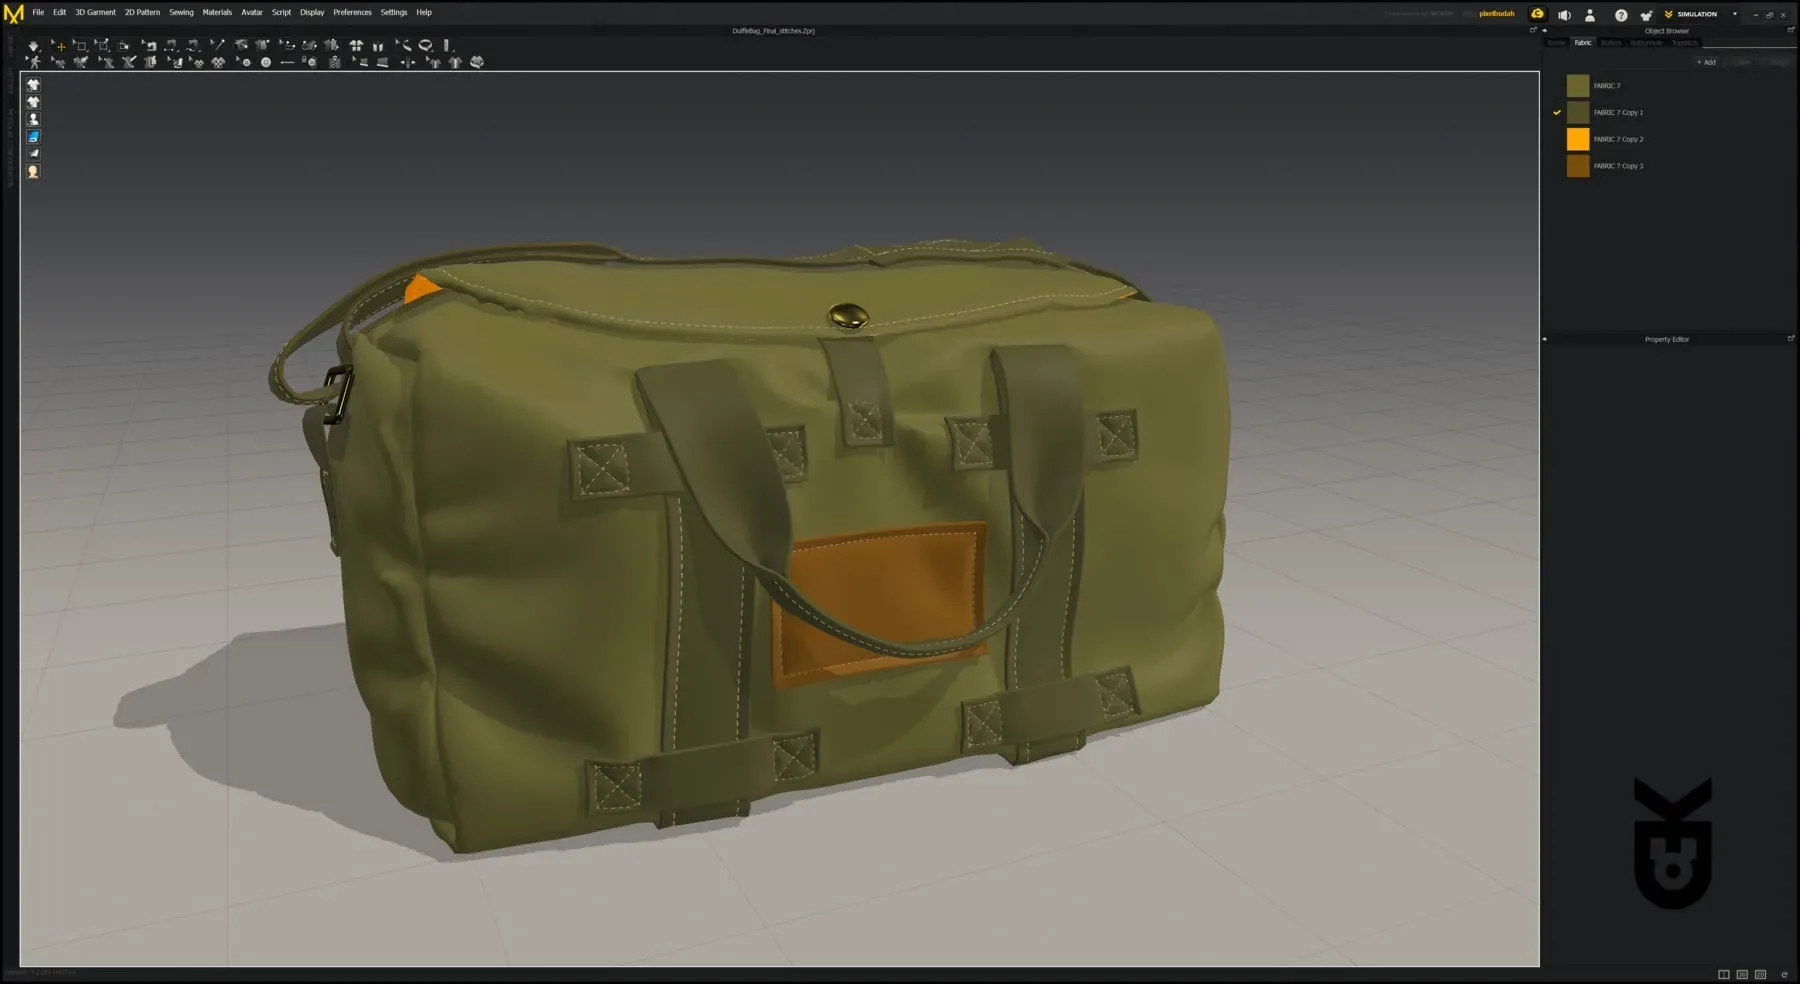Click the garment icon next to SIMULATION

(1646, 15)
